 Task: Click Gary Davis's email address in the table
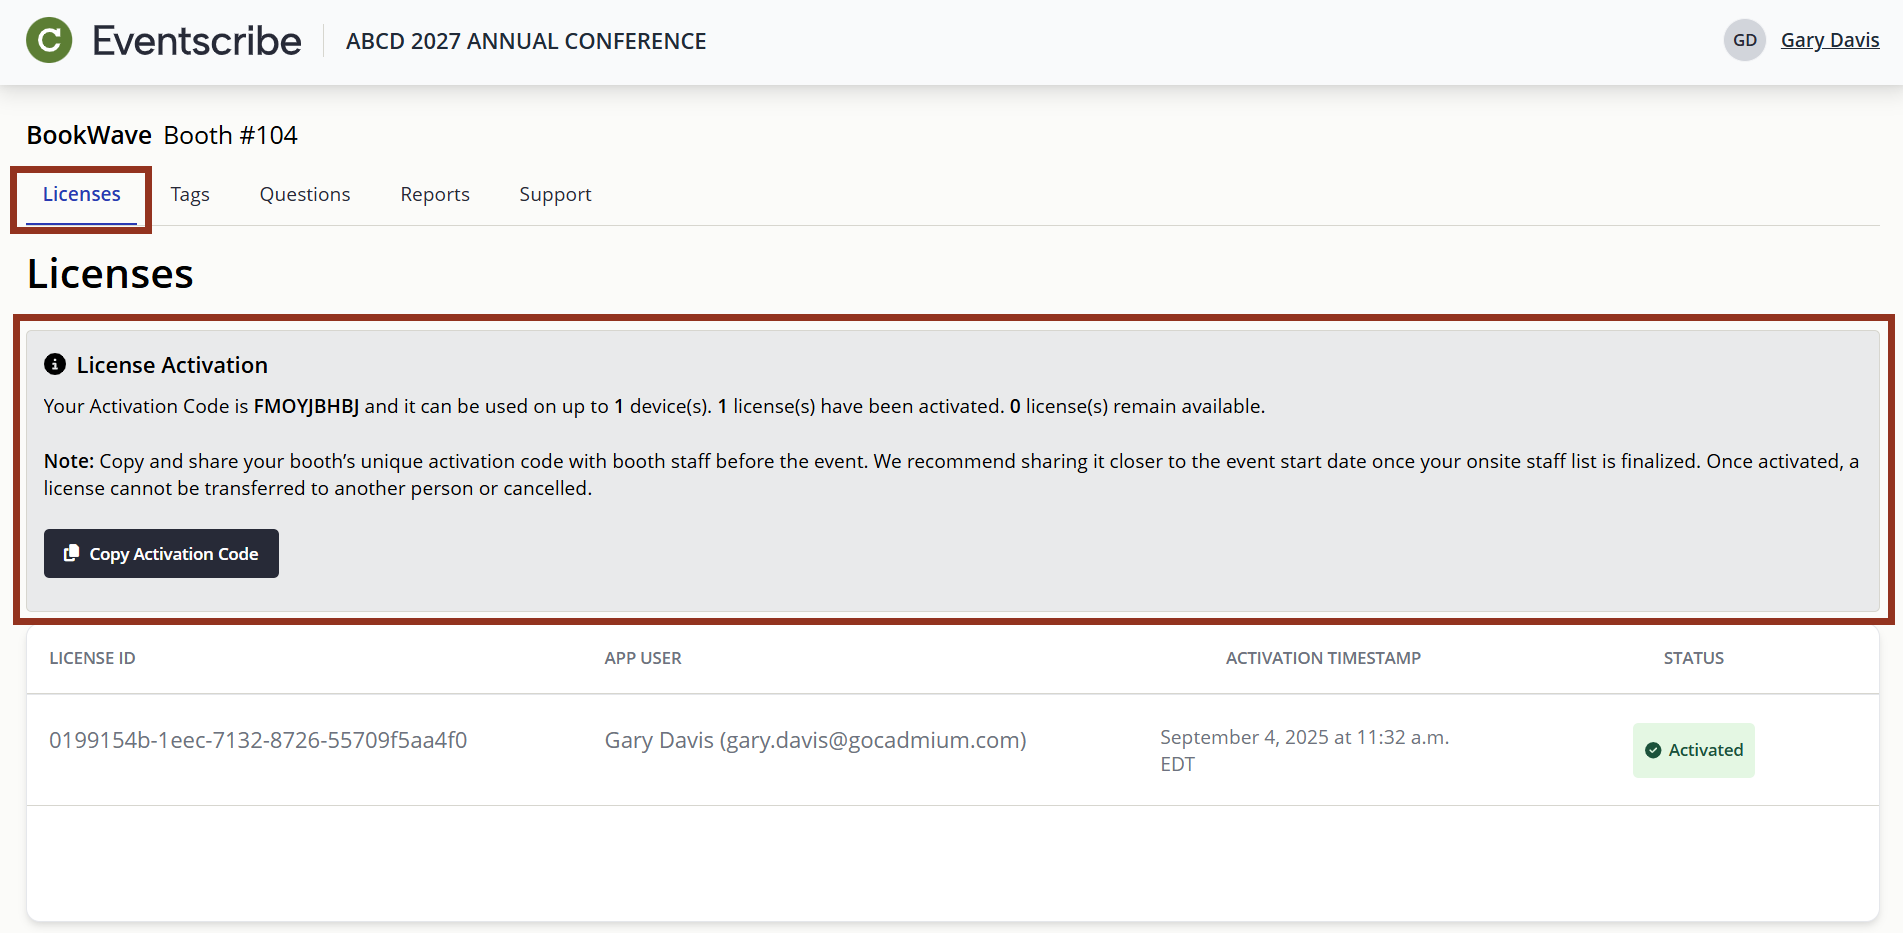(x=872, y=740)
